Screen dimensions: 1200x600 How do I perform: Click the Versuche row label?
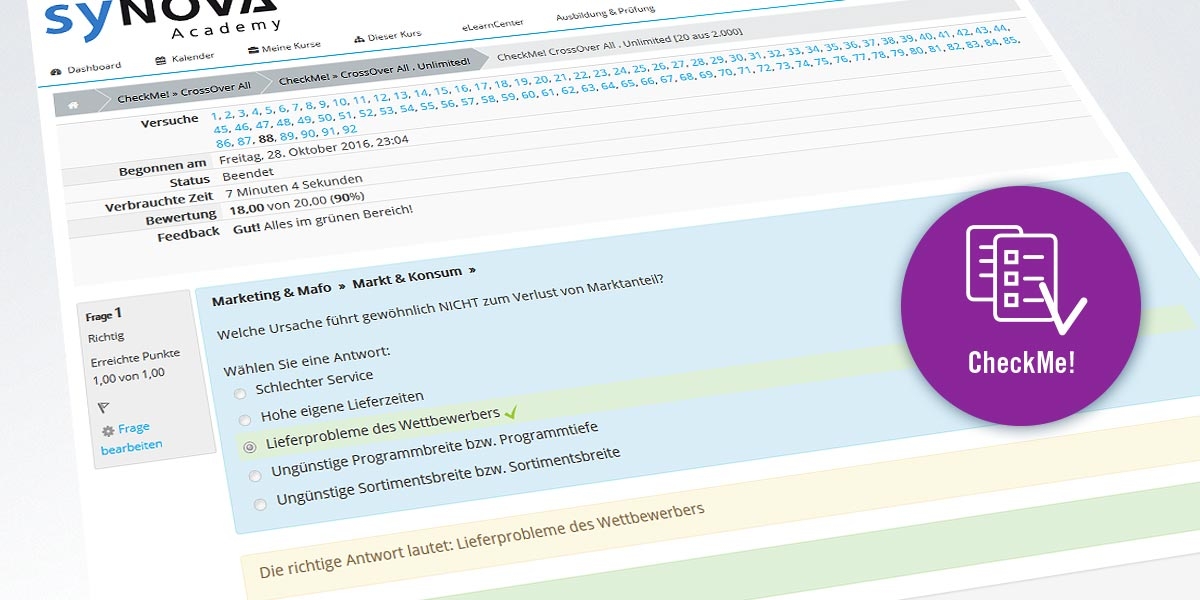click(171, 121)
